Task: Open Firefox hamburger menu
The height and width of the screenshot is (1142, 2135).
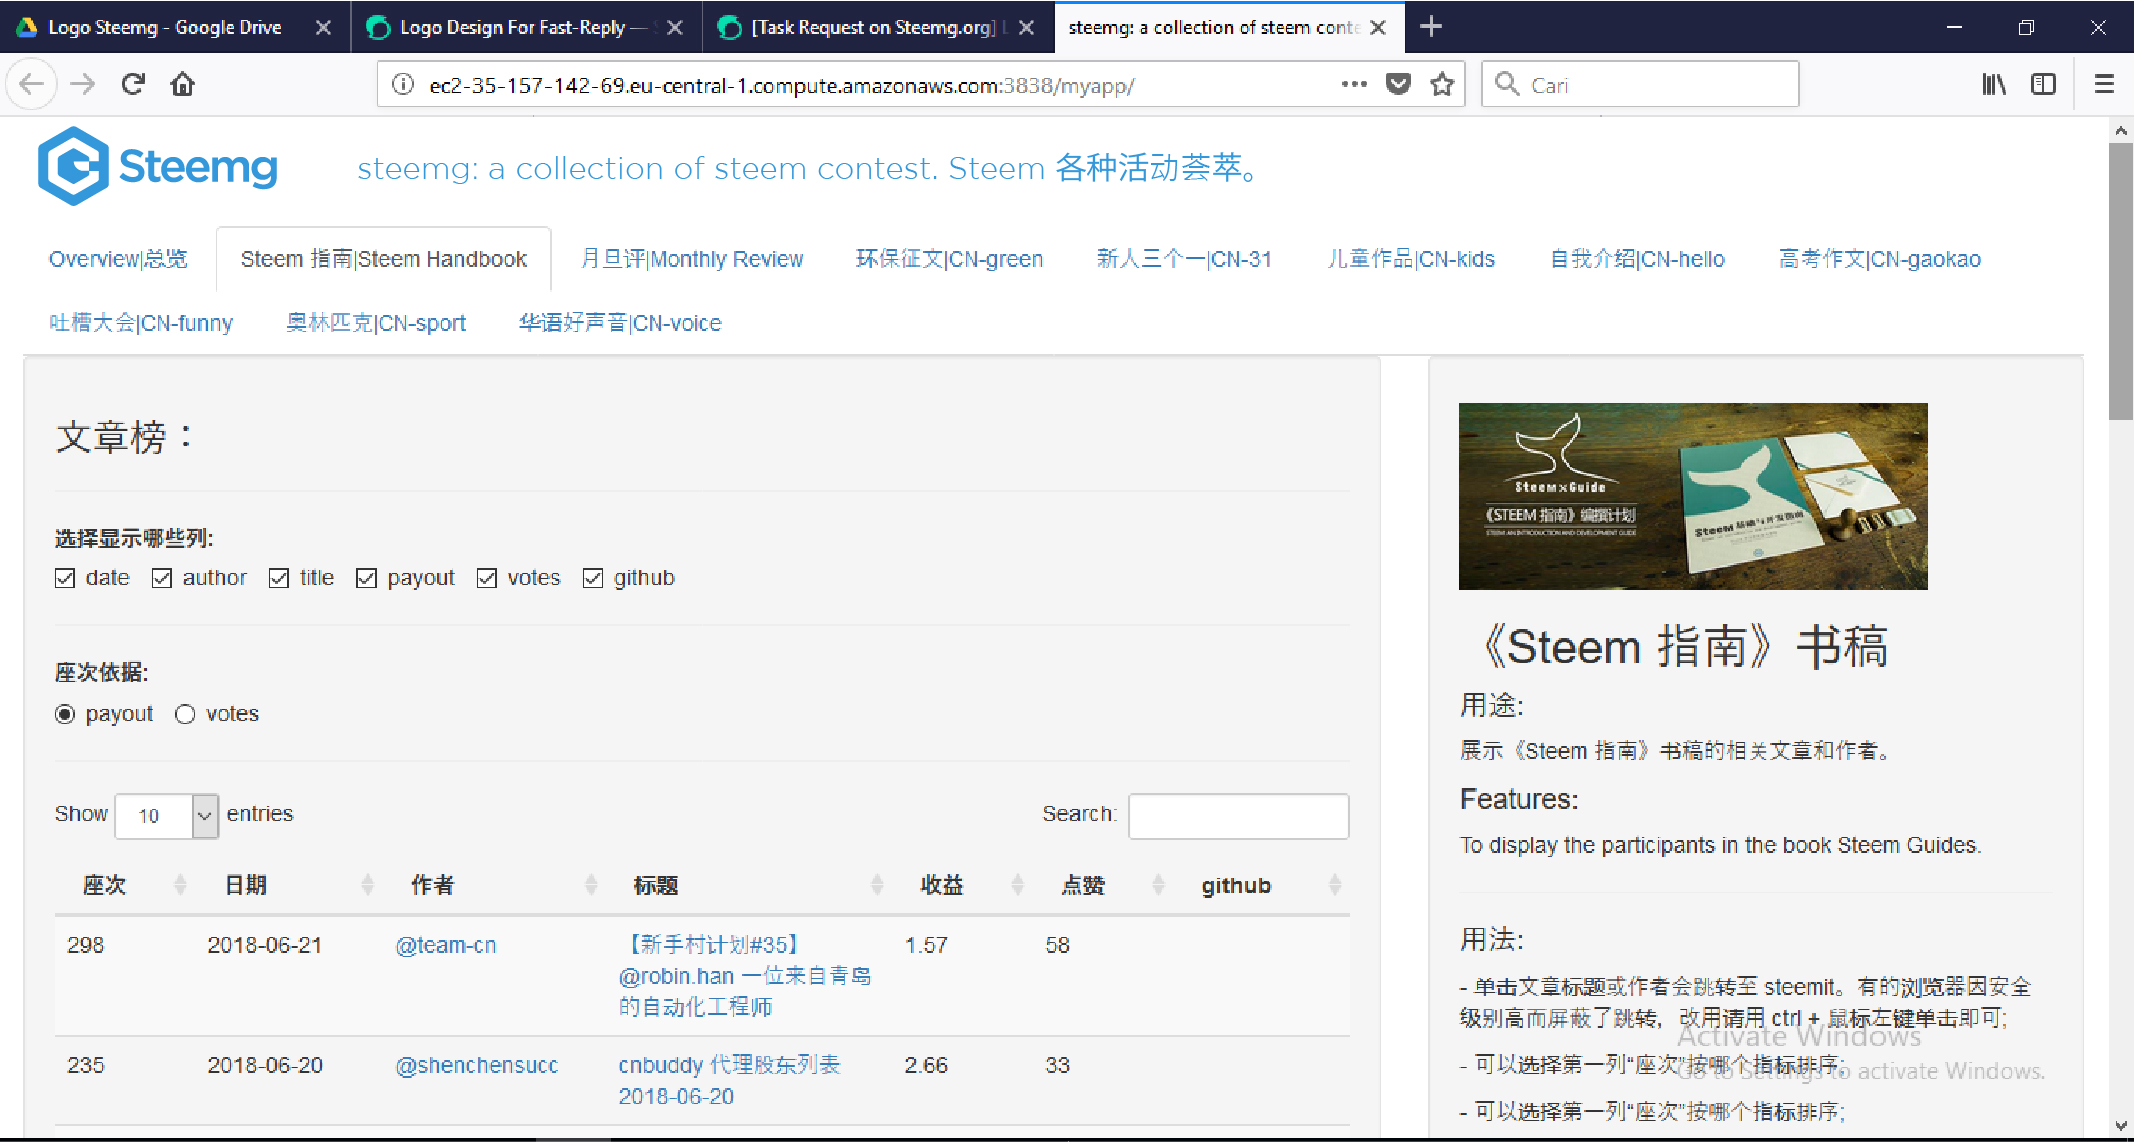Action: click(x=2104, y=85)
